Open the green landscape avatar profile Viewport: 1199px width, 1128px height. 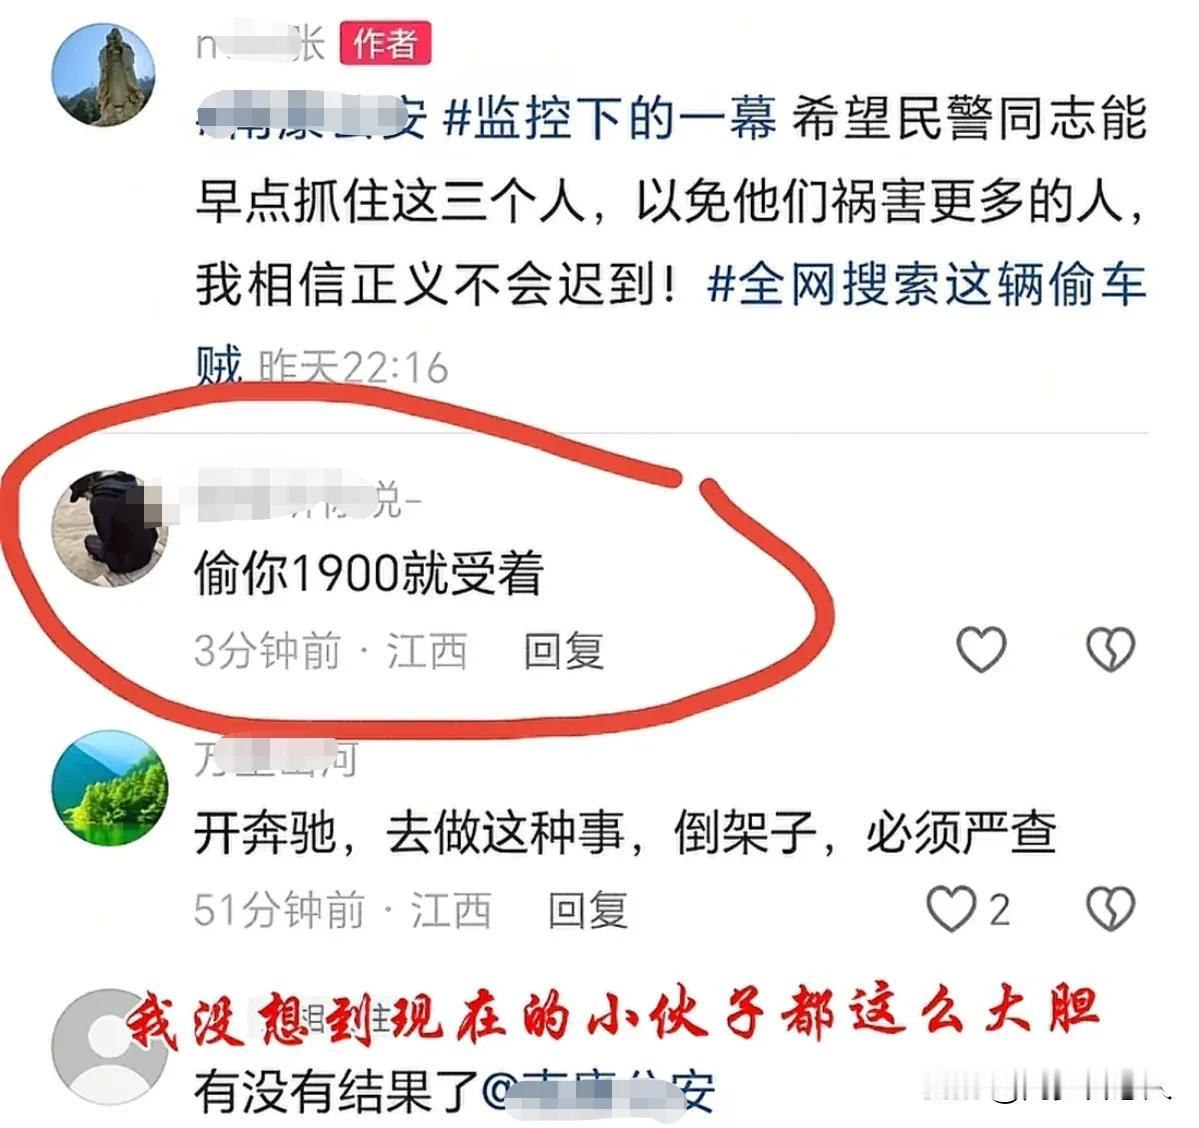[109, 788]
